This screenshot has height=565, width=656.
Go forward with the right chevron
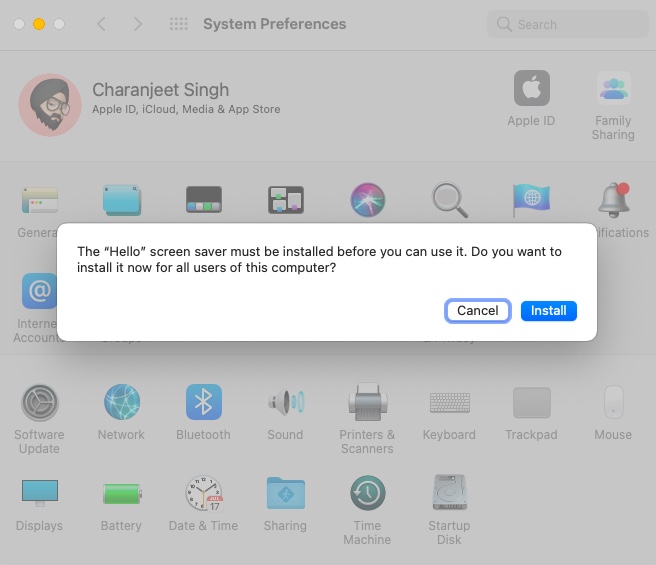tap(138, 24)
